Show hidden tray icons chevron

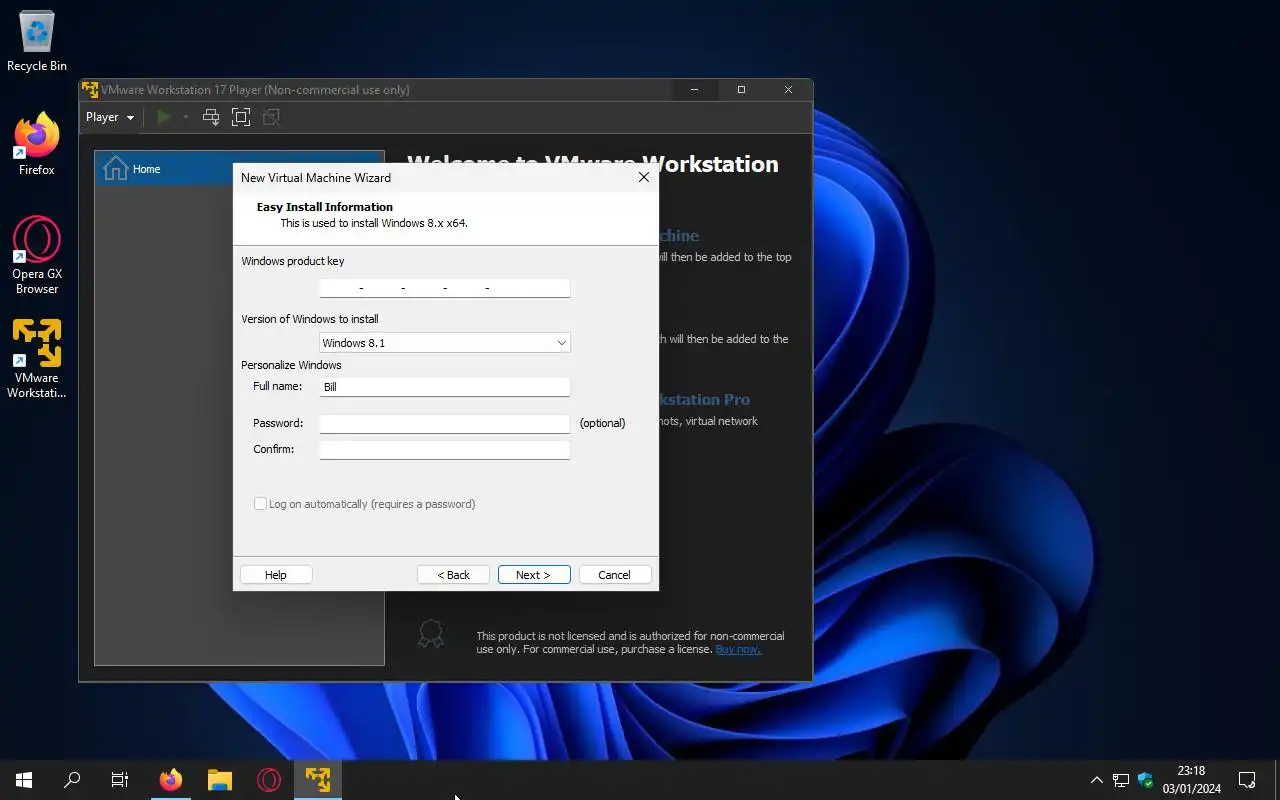pos(1097,780)
